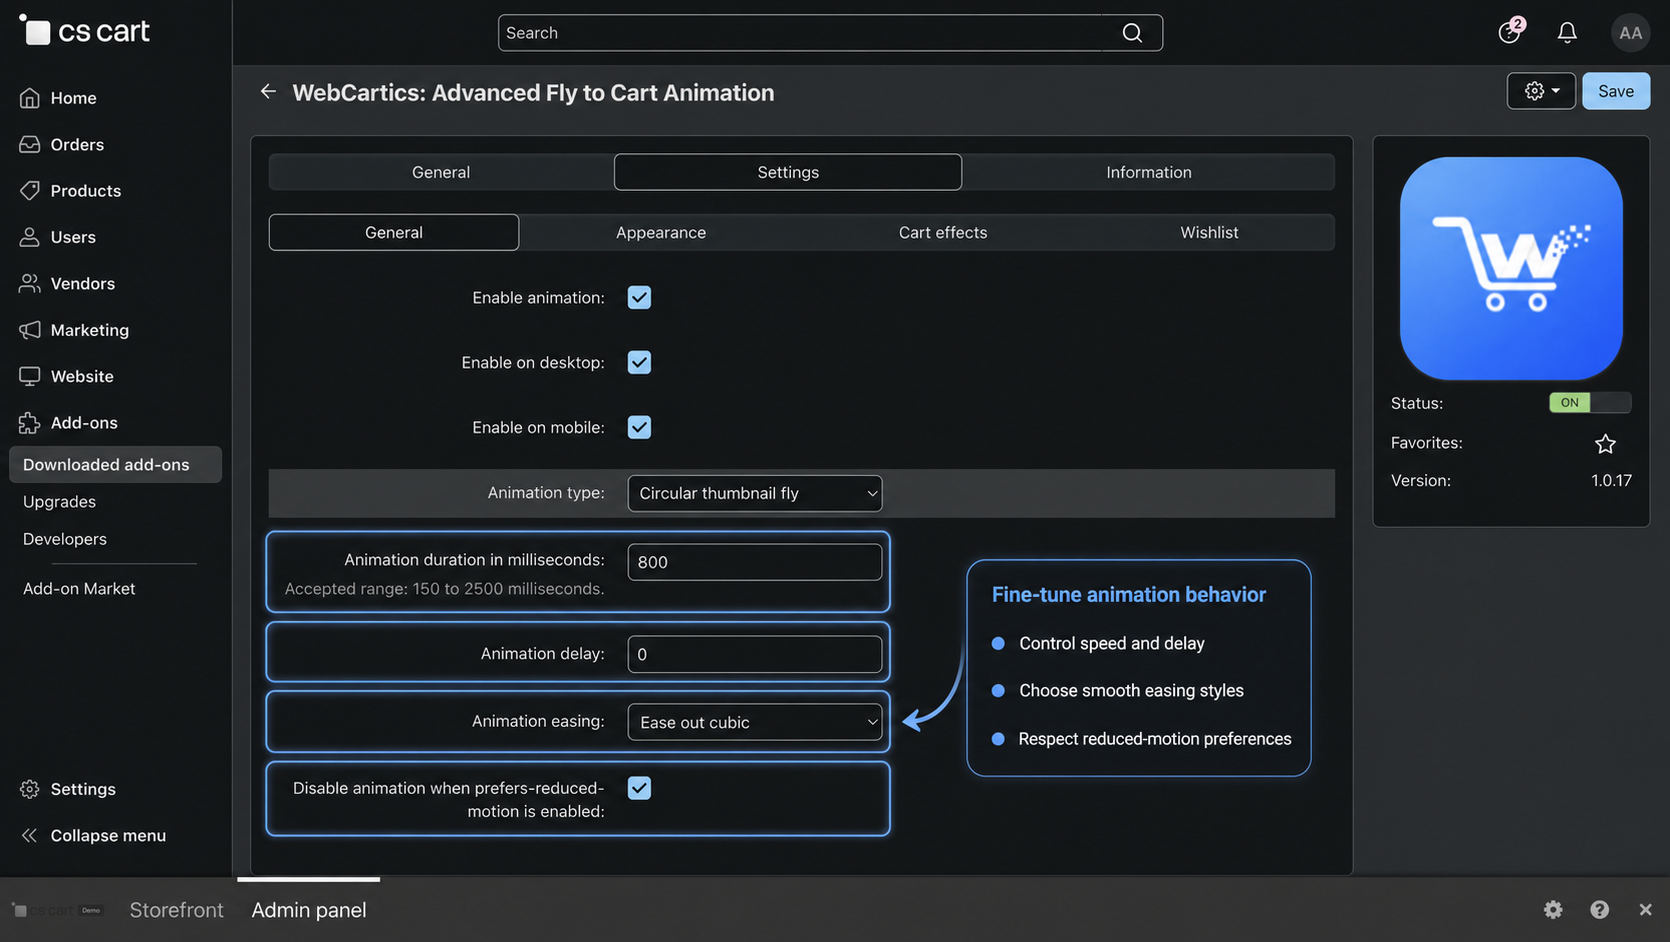Close the bottom demo bar

pos(1645,909)
